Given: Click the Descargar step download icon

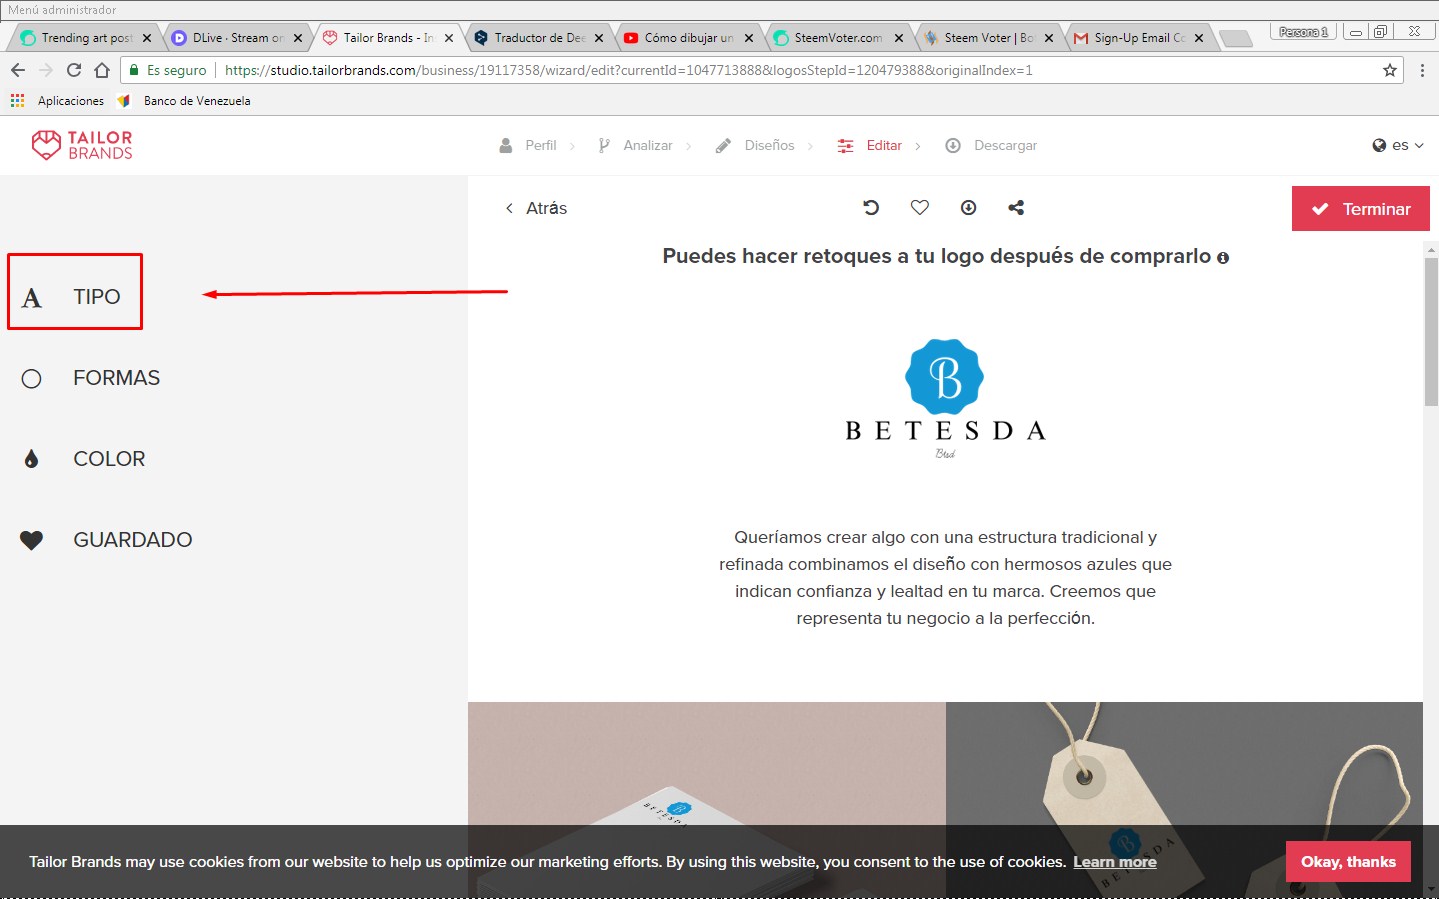Looking at the screenshot, I should pos(953,145).
